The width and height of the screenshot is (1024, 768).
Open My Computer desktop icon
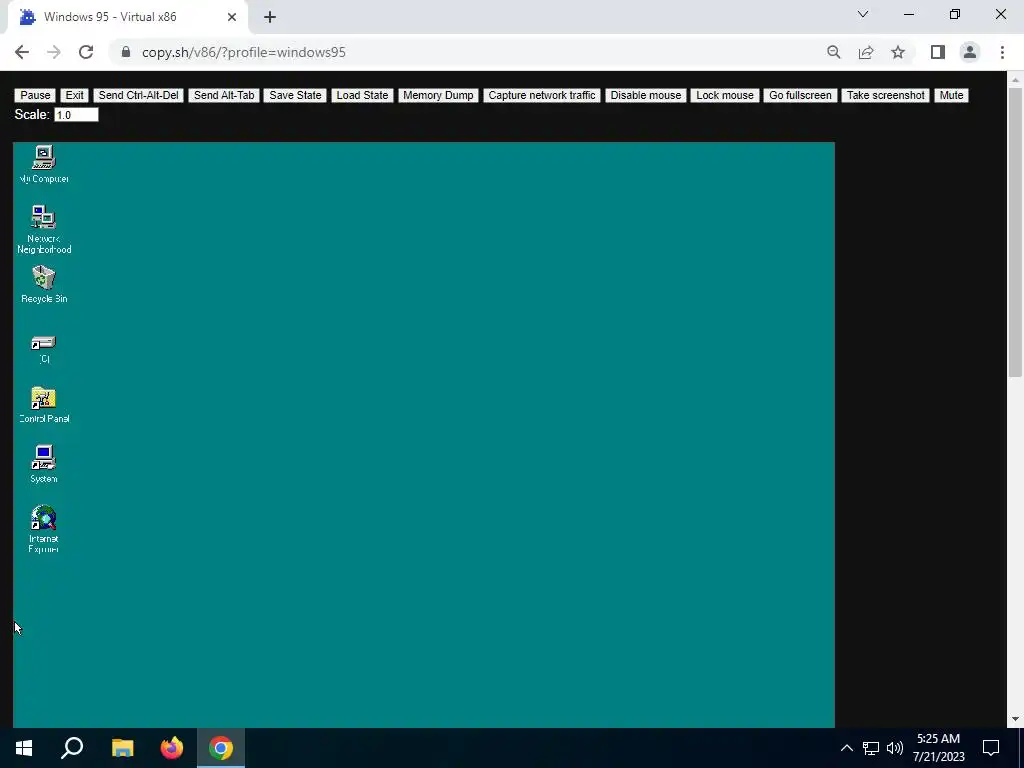click(x=44, y=164)
